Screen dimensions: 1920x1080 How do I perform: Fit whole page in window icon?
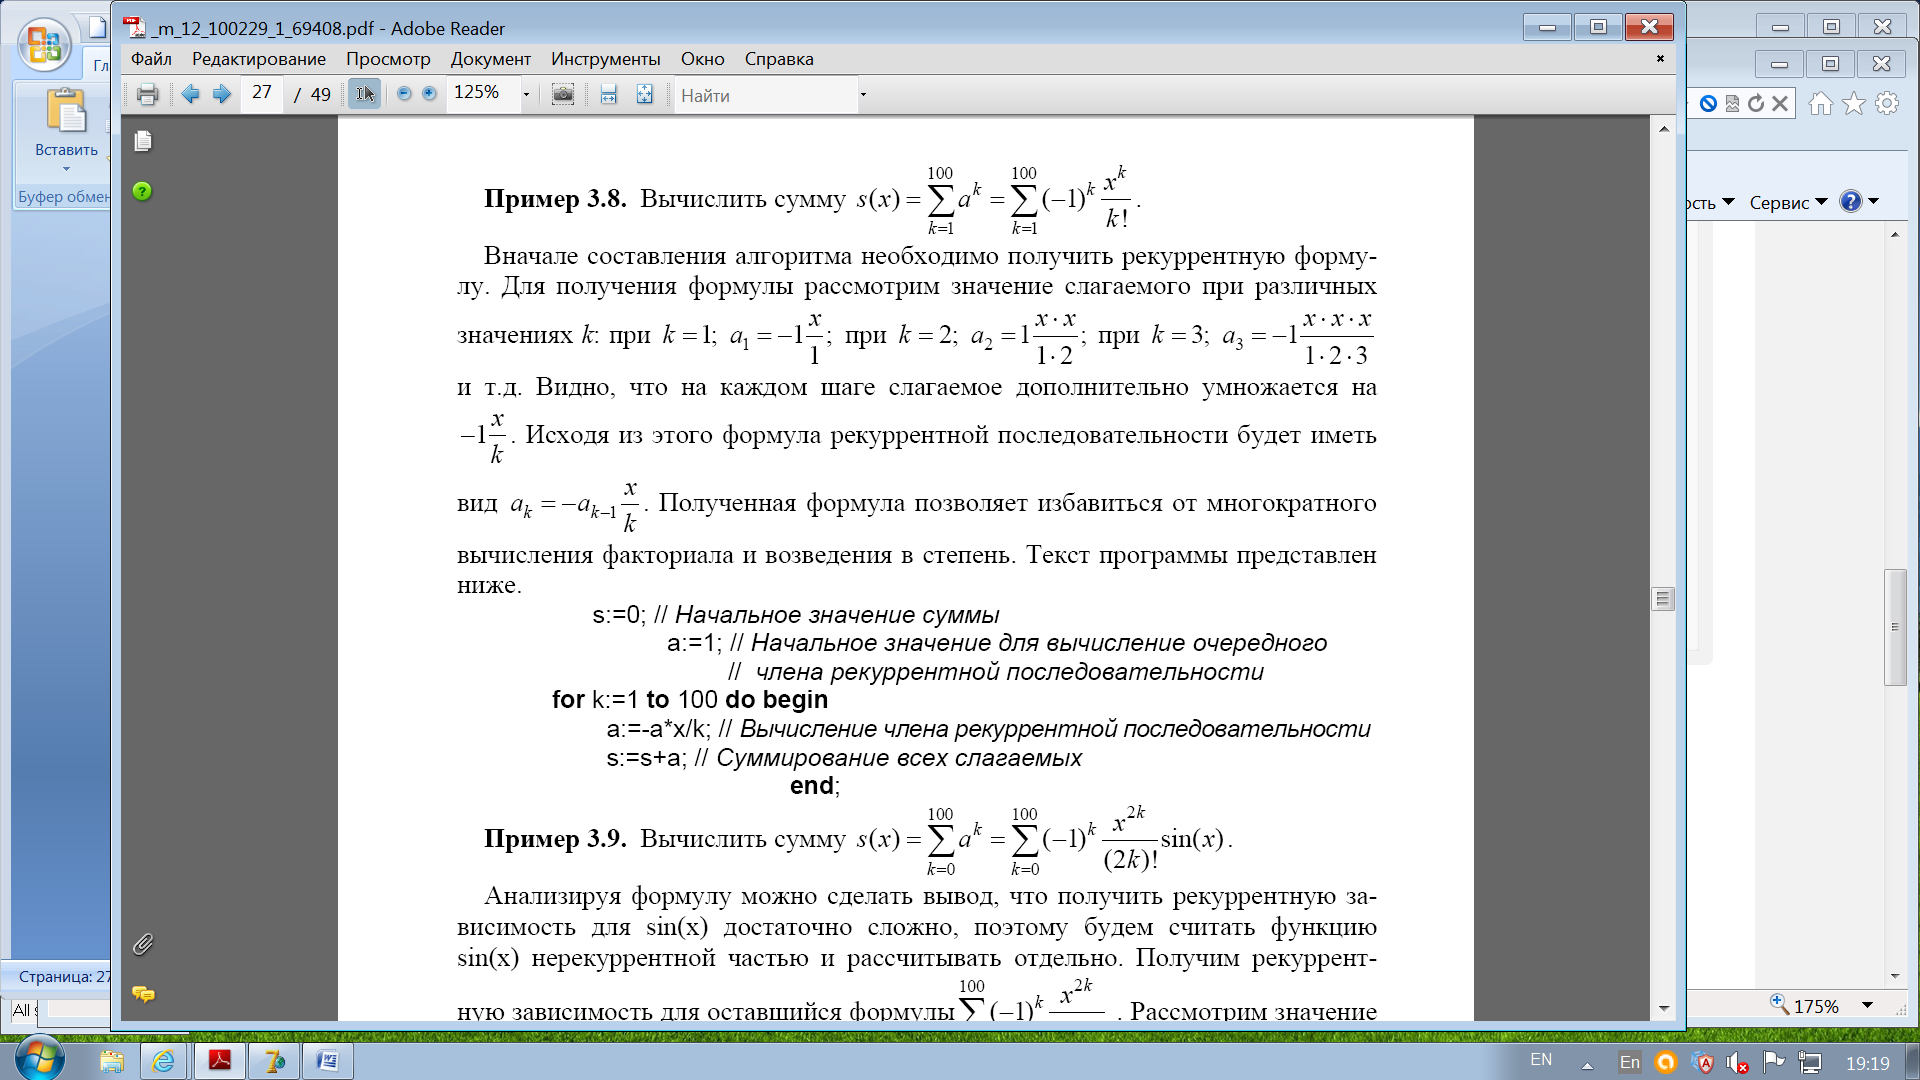point(644,94)
